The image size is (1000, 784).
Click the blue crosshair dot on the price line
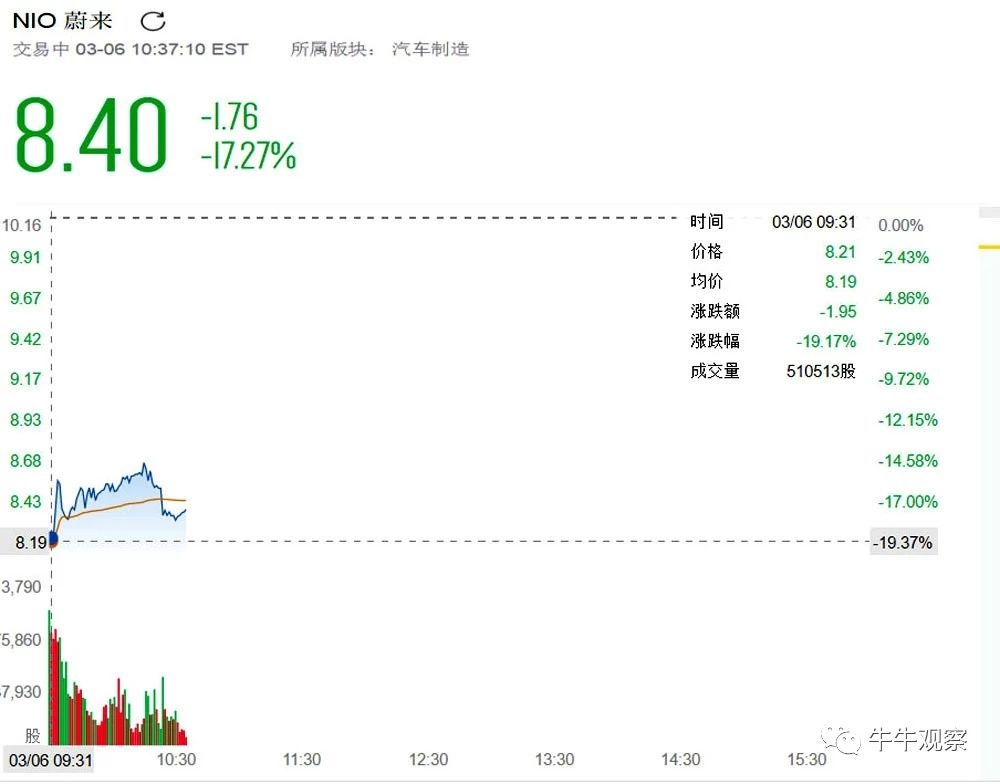[52, 540]
